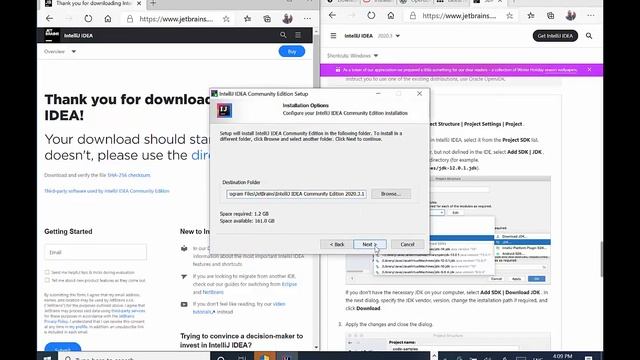The height and width of the screenshot is (360, 640).
Task: Open the taskbar clock showing 4:09 PM
Action: (562, 356)
